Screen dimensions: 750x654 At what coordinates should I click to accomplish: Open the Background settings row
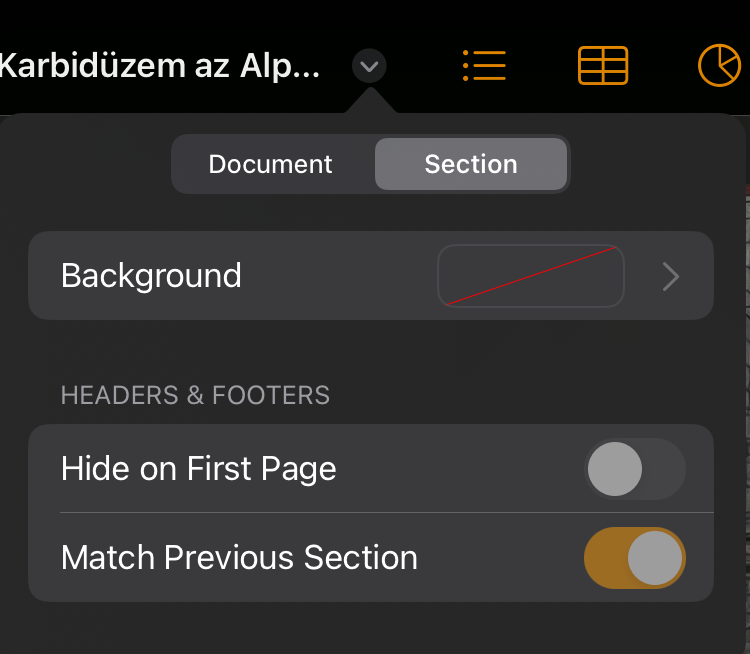coord(371,276)
